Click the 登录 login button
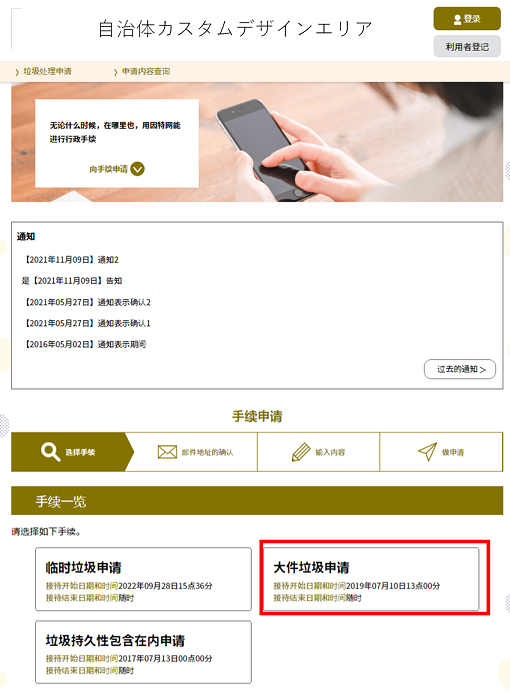This screenshot has width=510, height=694. (x=467, y=19)
